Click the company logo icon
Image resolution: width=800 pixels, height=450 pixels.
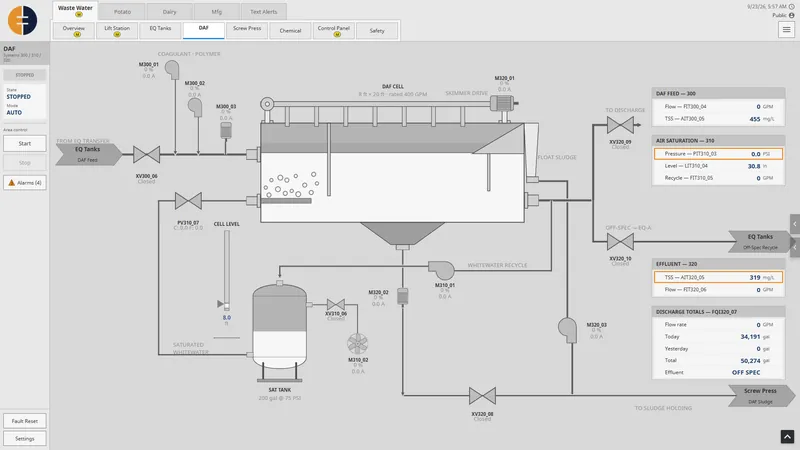(x=22, y=20)
